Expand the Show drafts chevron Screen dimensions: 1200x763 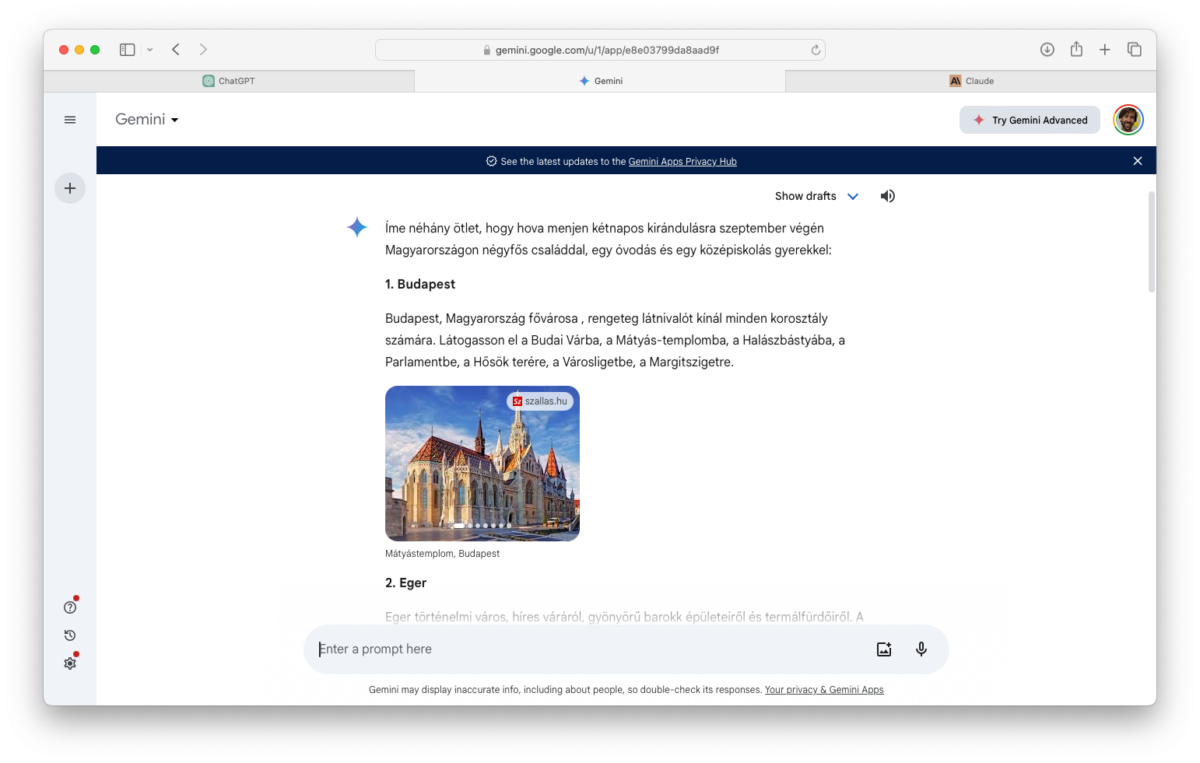[x=853, y=197]
